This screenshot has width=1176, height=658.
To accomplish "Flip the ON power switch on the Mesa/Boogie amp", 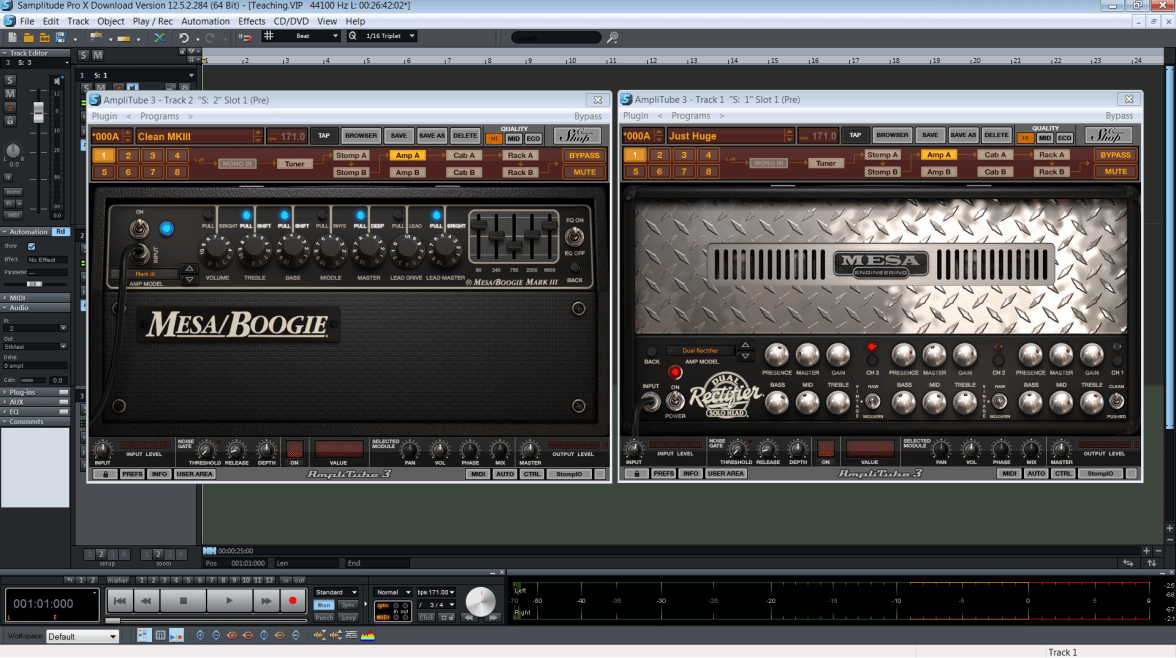I will tap(139, 231).
